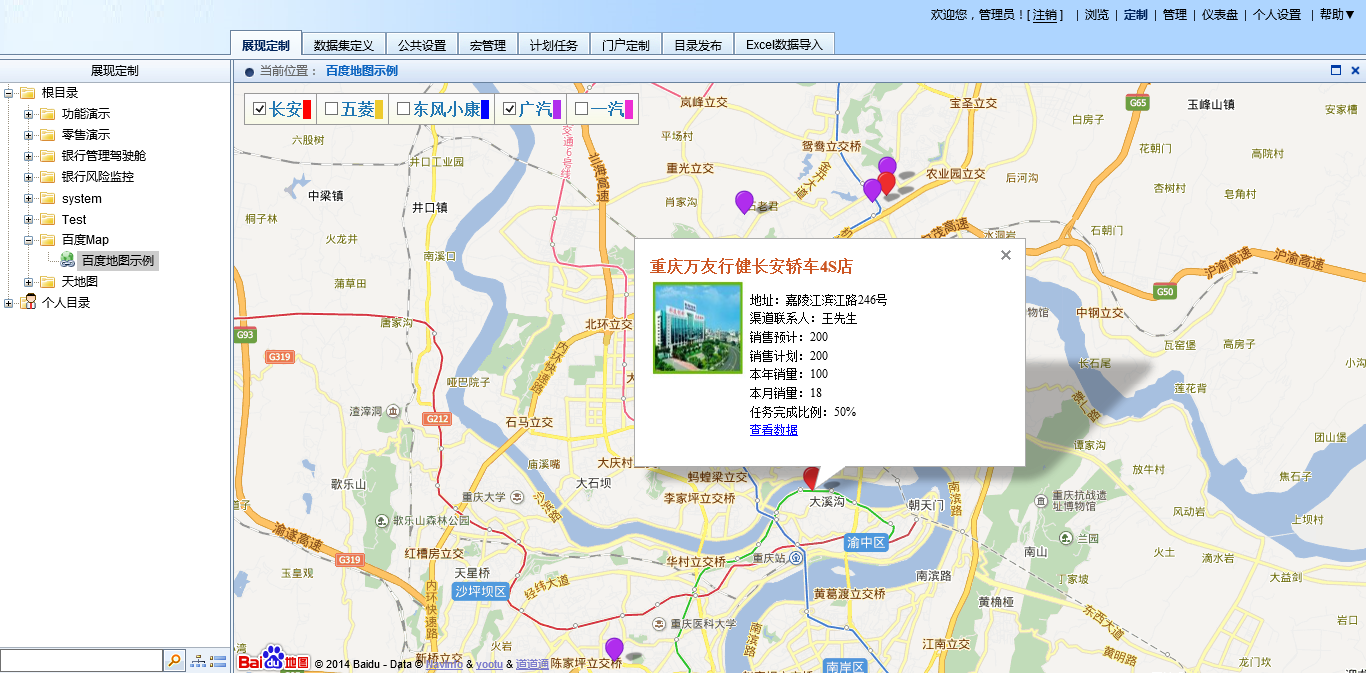Image resolution: width=1366 pixels, height=673 pixels.
Task: Click the purple map marker near 肖家沟
Action: [744, 202]
